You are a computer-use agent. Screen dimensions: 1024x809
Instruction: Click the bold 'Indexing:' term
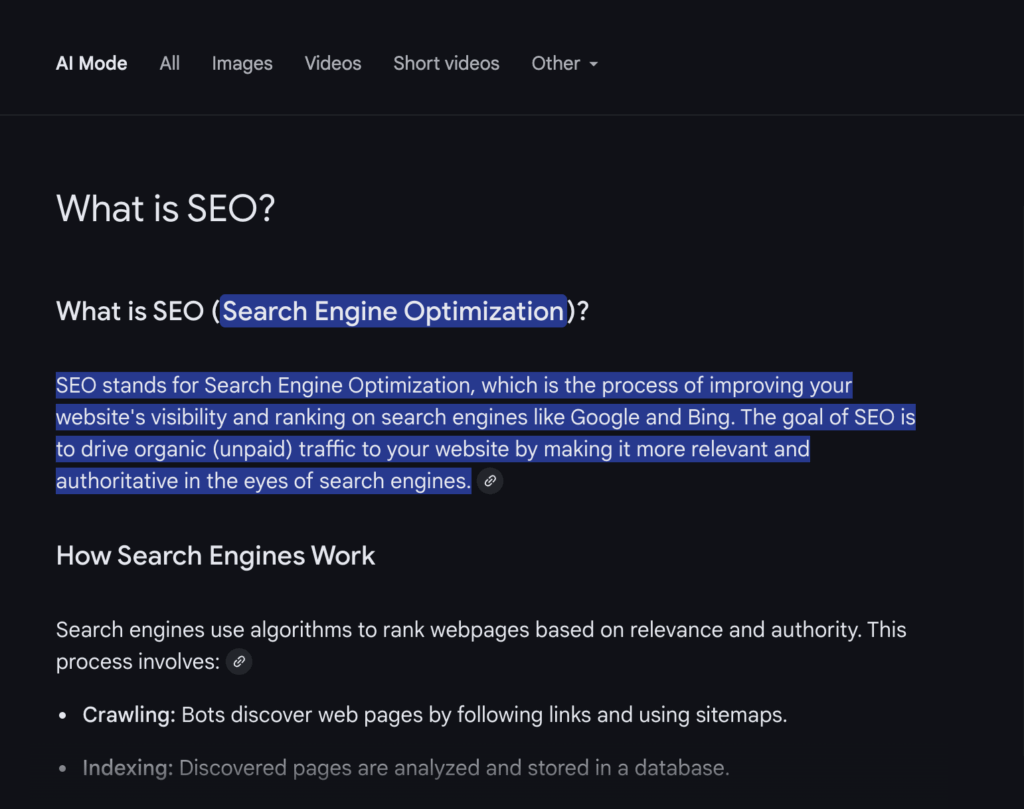pos(128,768)
